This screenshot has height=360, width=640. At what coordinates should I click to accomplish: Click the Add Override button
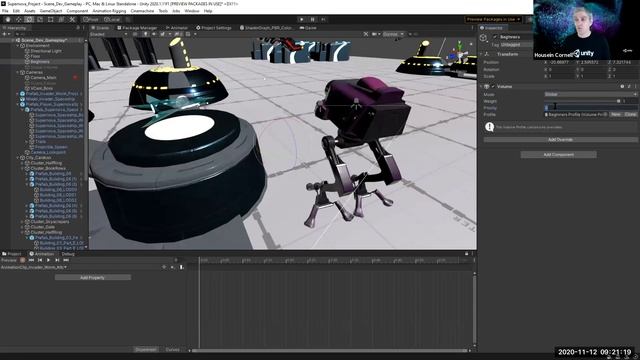tap(560, 140)
